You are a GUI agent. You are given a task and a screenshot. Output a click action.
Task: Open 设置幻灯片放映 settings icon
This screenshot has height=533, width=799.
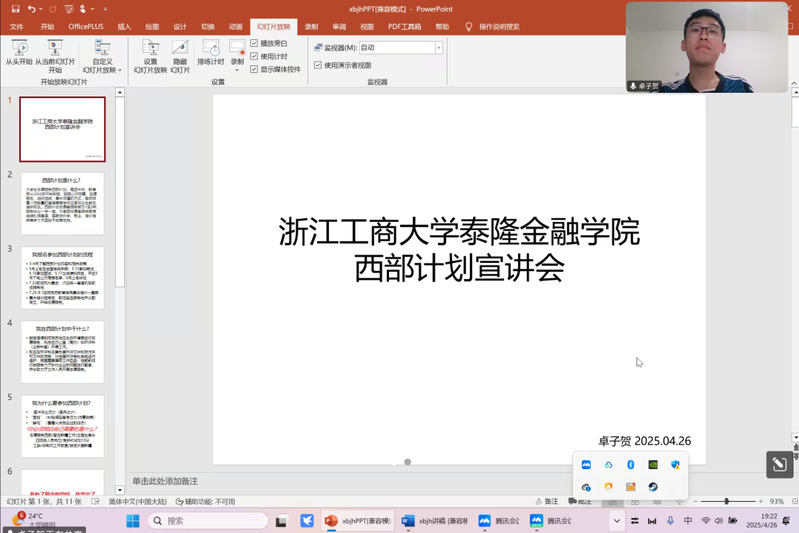[x=150, y=48]
